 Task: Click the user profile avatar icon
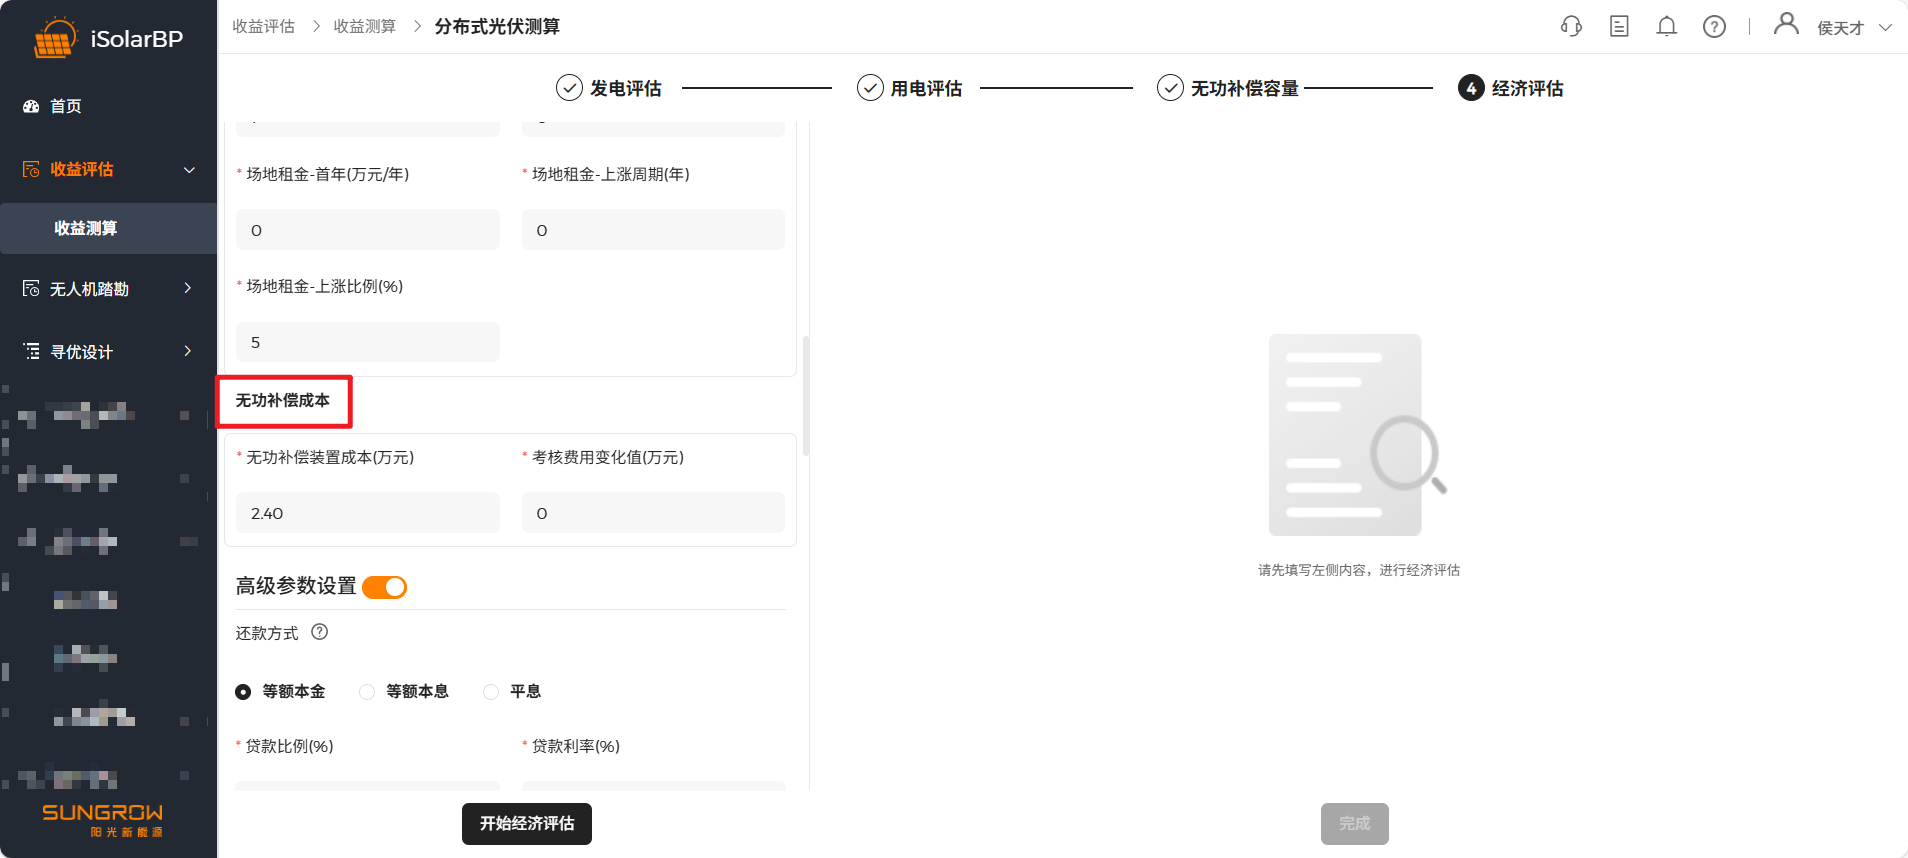point(1785,24)
